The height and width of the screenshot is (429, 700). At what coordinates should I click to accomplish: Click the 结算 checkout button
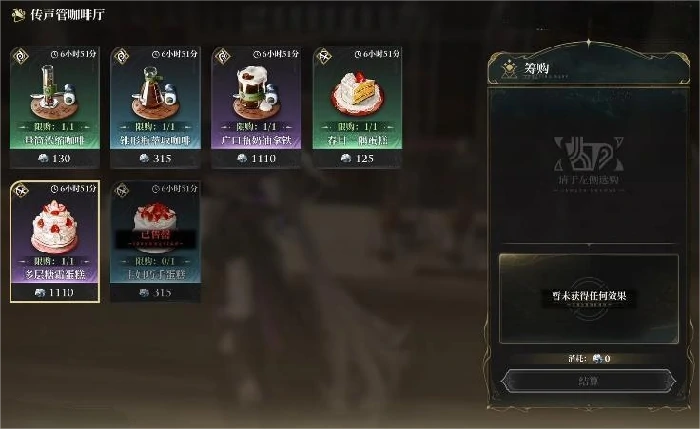[588, 381]
